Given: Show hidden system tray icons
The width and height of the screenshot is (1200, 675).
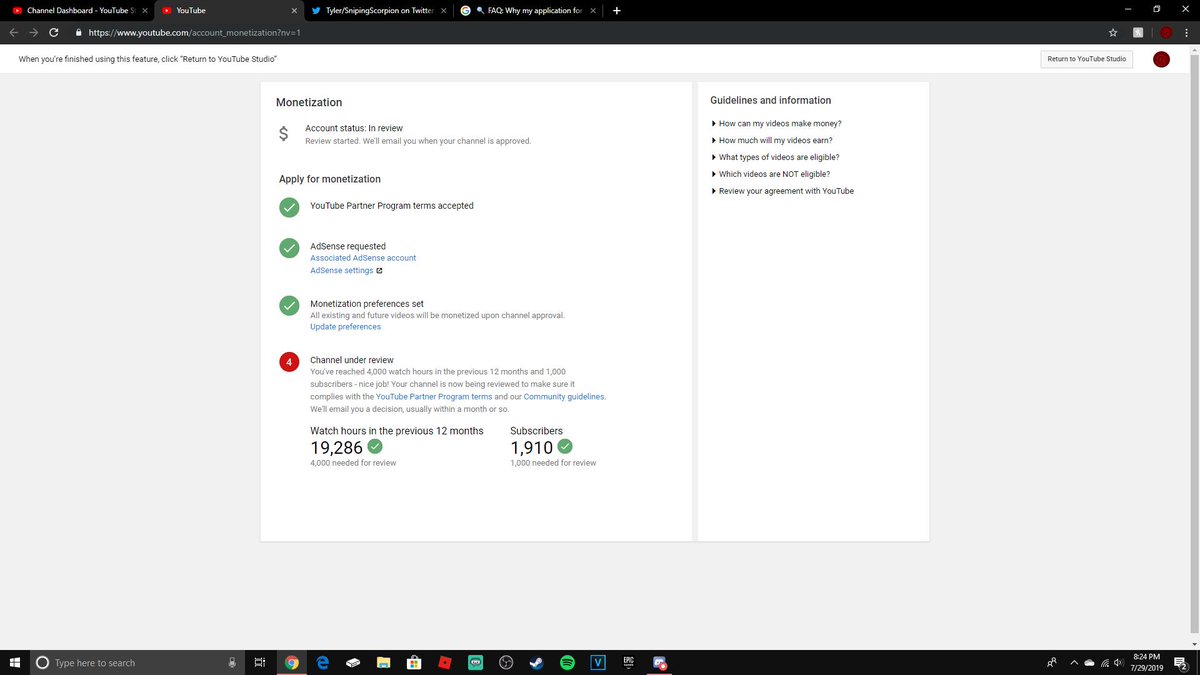Looking at the screenshot, I should pyautogui.click(x=1074, y=662).
